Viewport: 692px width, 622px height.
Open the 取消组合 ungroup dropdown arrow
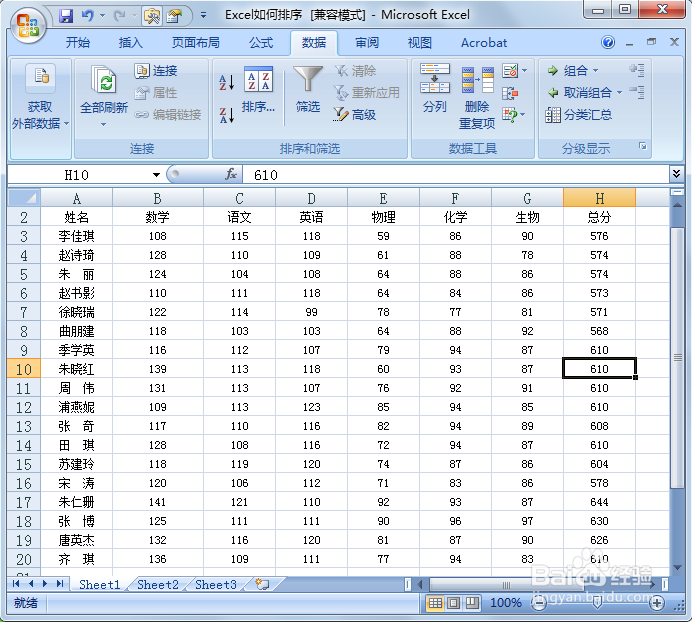(x=619, y=93)
